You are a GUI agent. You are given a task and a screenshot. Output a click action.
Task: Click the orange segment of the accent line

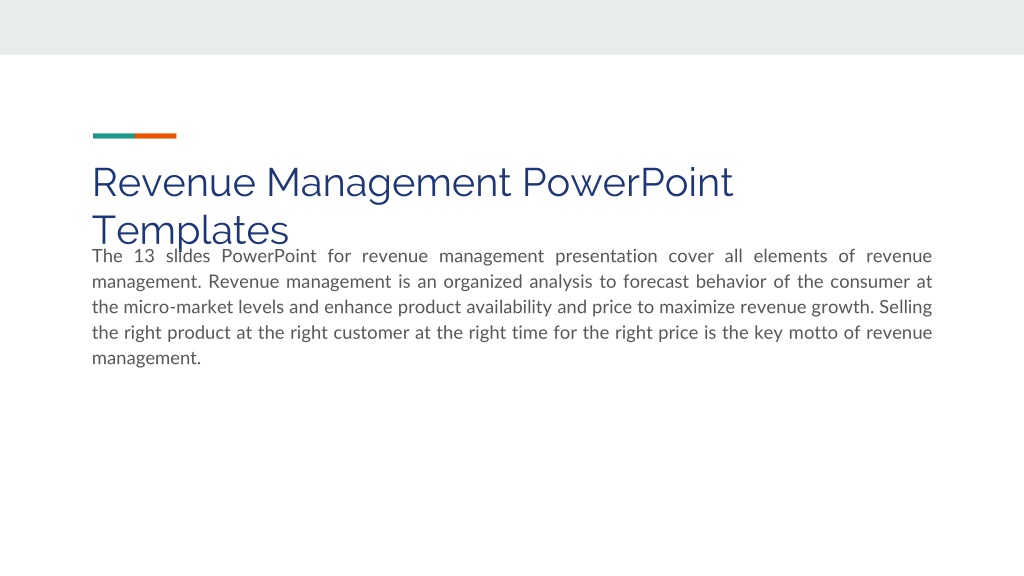click(x=156, y=136)
